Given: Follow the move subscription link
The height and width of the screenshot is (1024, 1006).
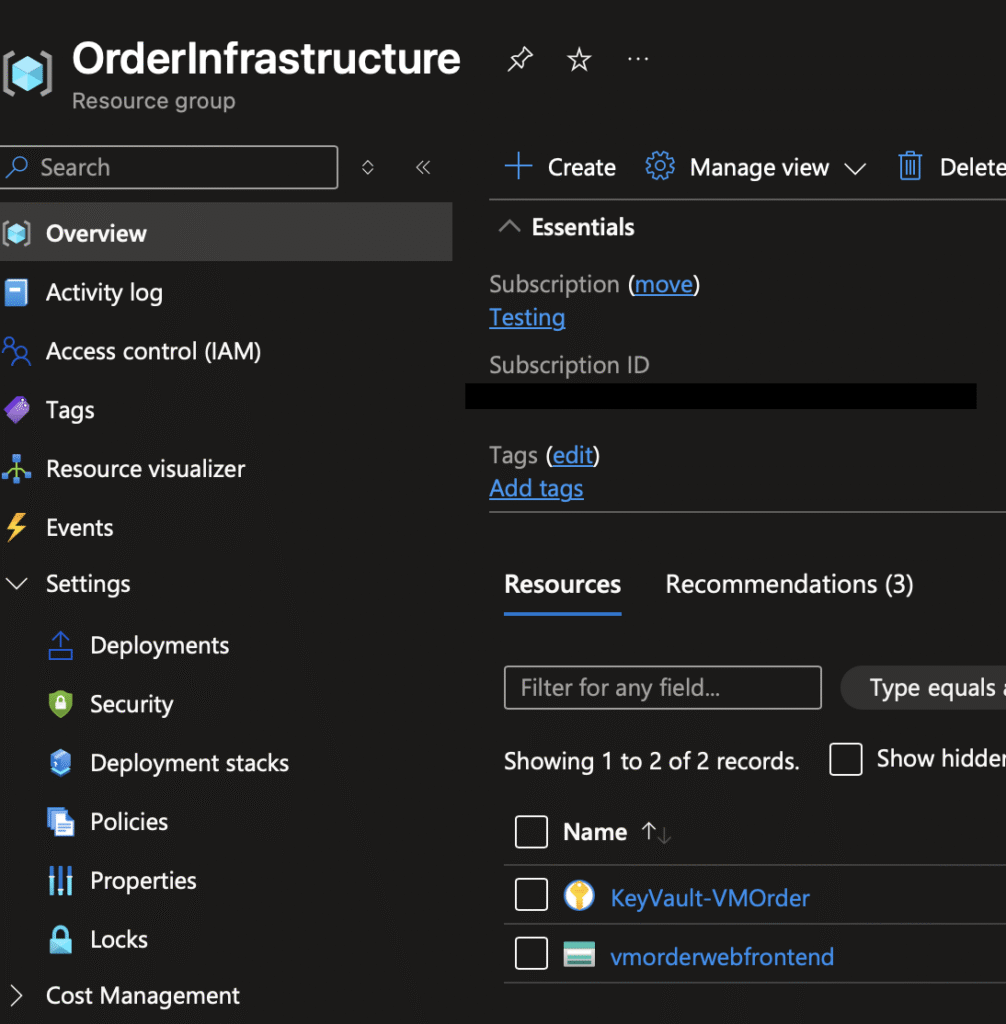Looking at the screenshot, I should tap(664, 285).
